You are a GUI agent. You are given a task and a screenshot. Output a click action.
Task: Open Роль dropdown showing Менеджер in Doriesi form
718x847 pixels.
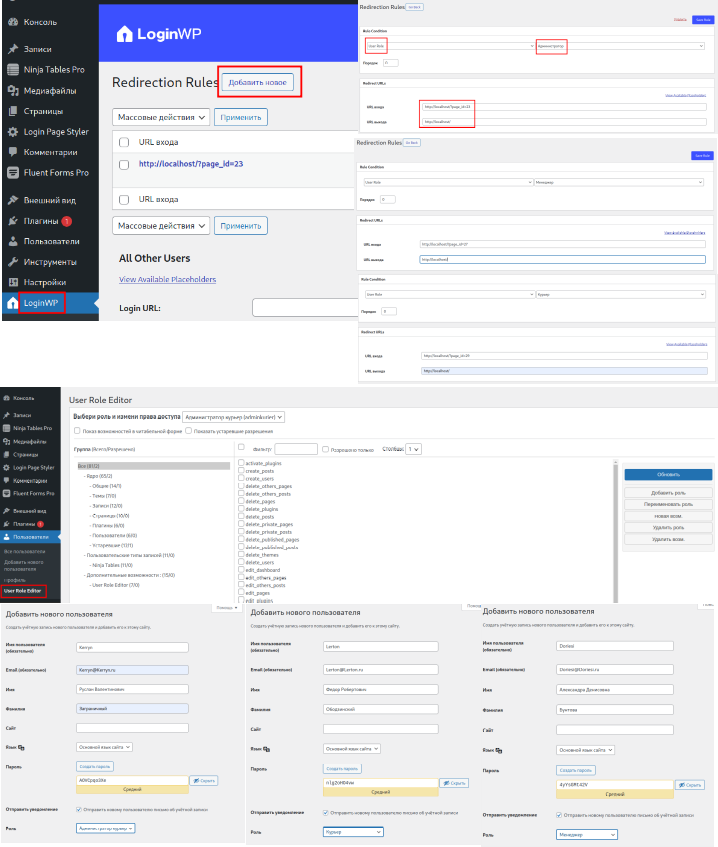coord(587,835)
